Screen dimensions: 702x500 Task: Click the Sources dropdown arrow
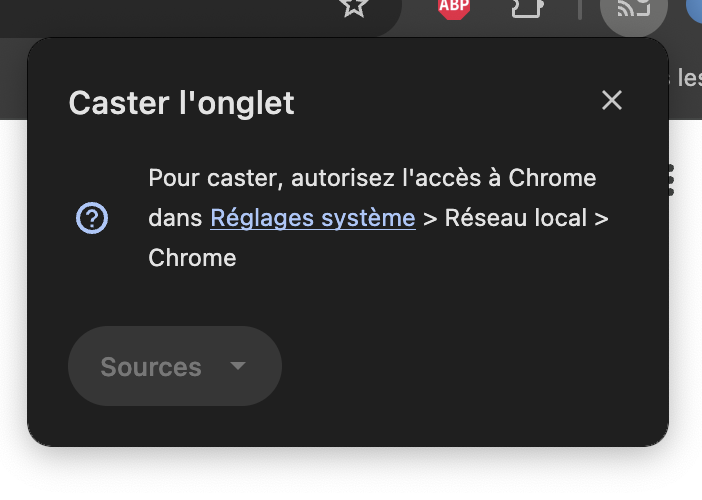pyautogui.click(x=238, y=366)
